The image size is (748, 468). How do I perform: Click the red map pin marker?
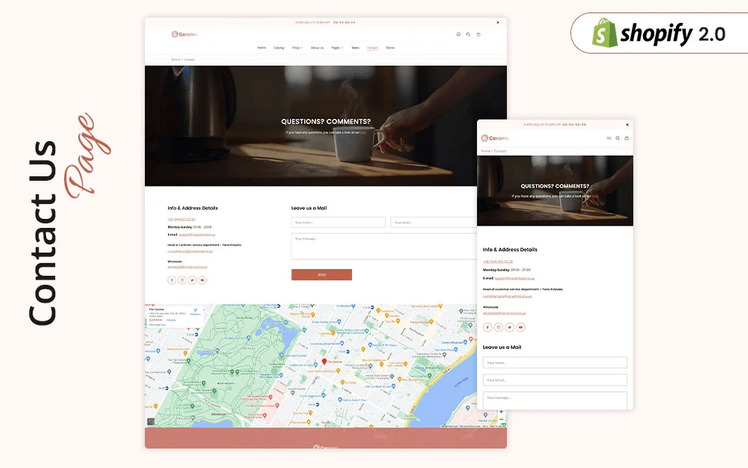[x=324, y=362]
